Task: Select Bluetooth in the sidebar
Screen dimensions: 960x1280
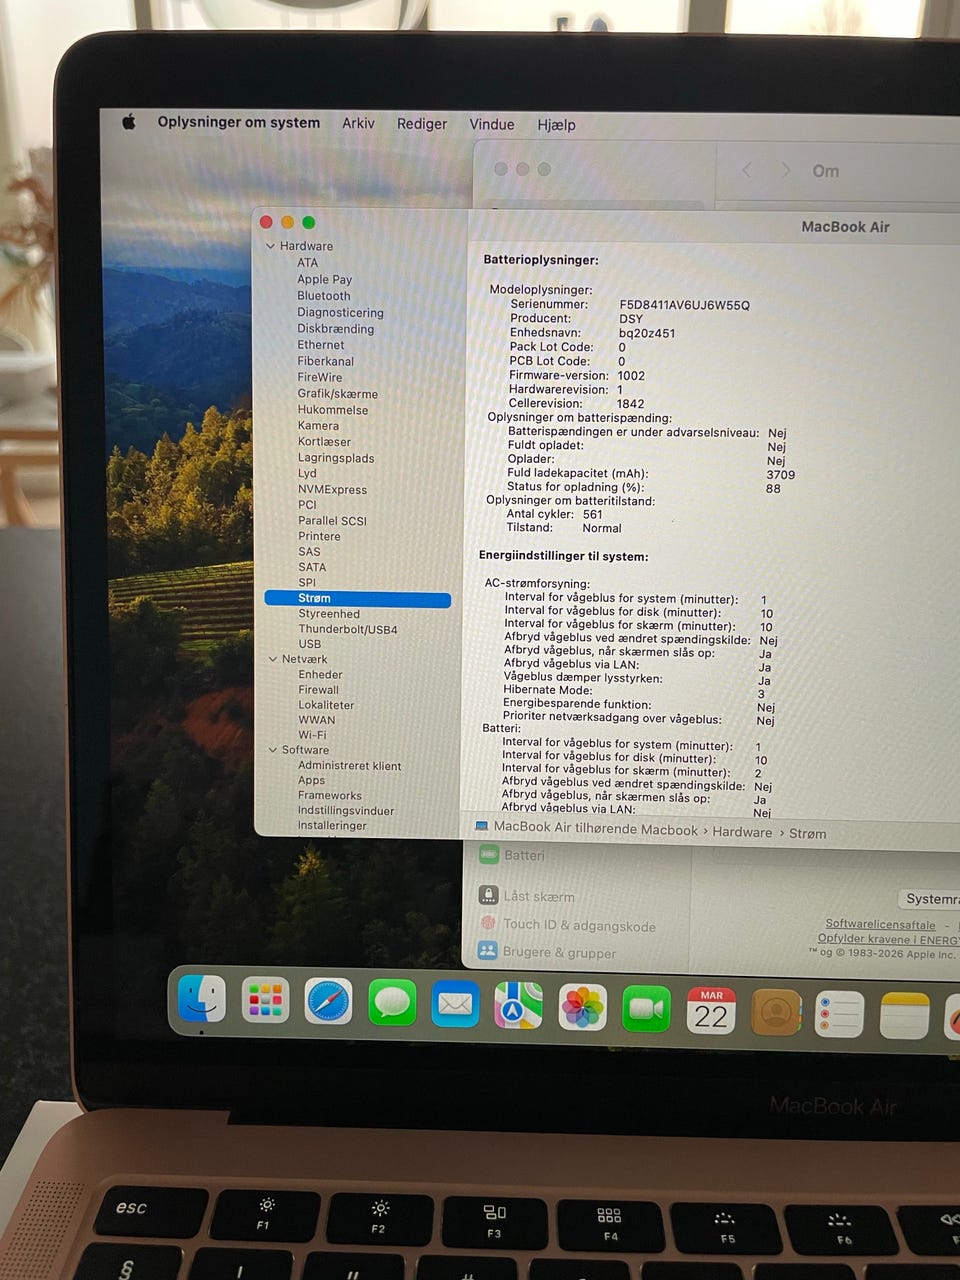Action: (324, 296)
